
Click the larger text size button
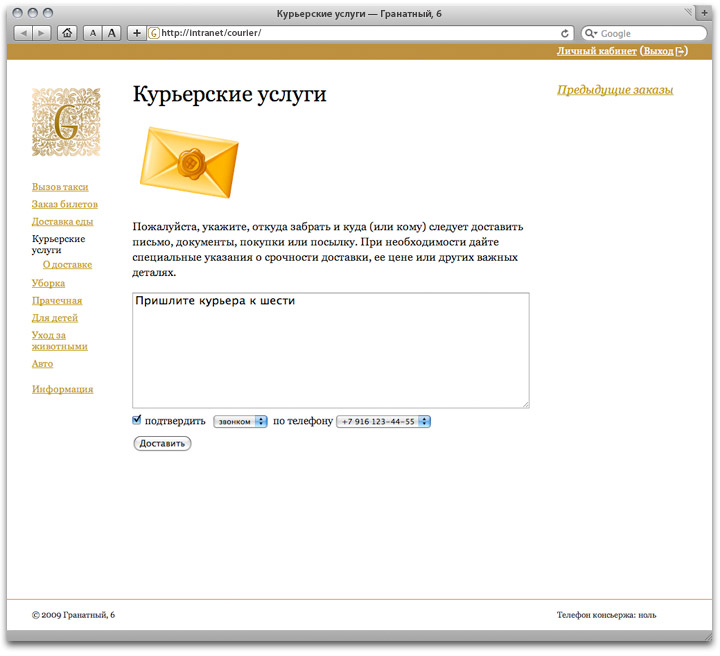click(x=112, y=33)
